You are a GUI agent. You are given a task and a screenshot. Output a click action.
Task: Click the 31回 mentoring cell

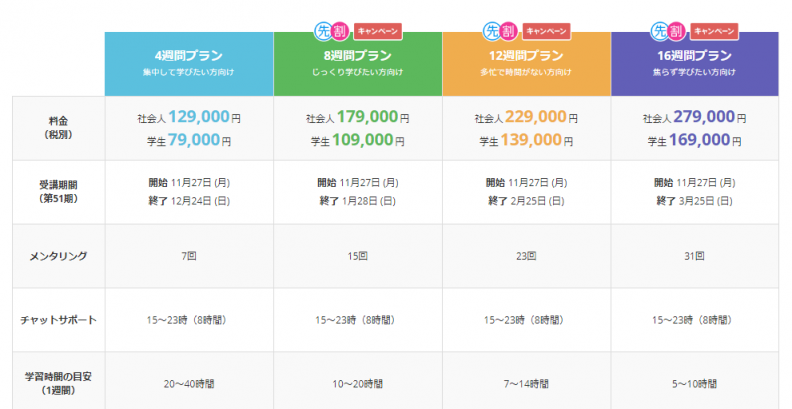[x=695, y=256]
